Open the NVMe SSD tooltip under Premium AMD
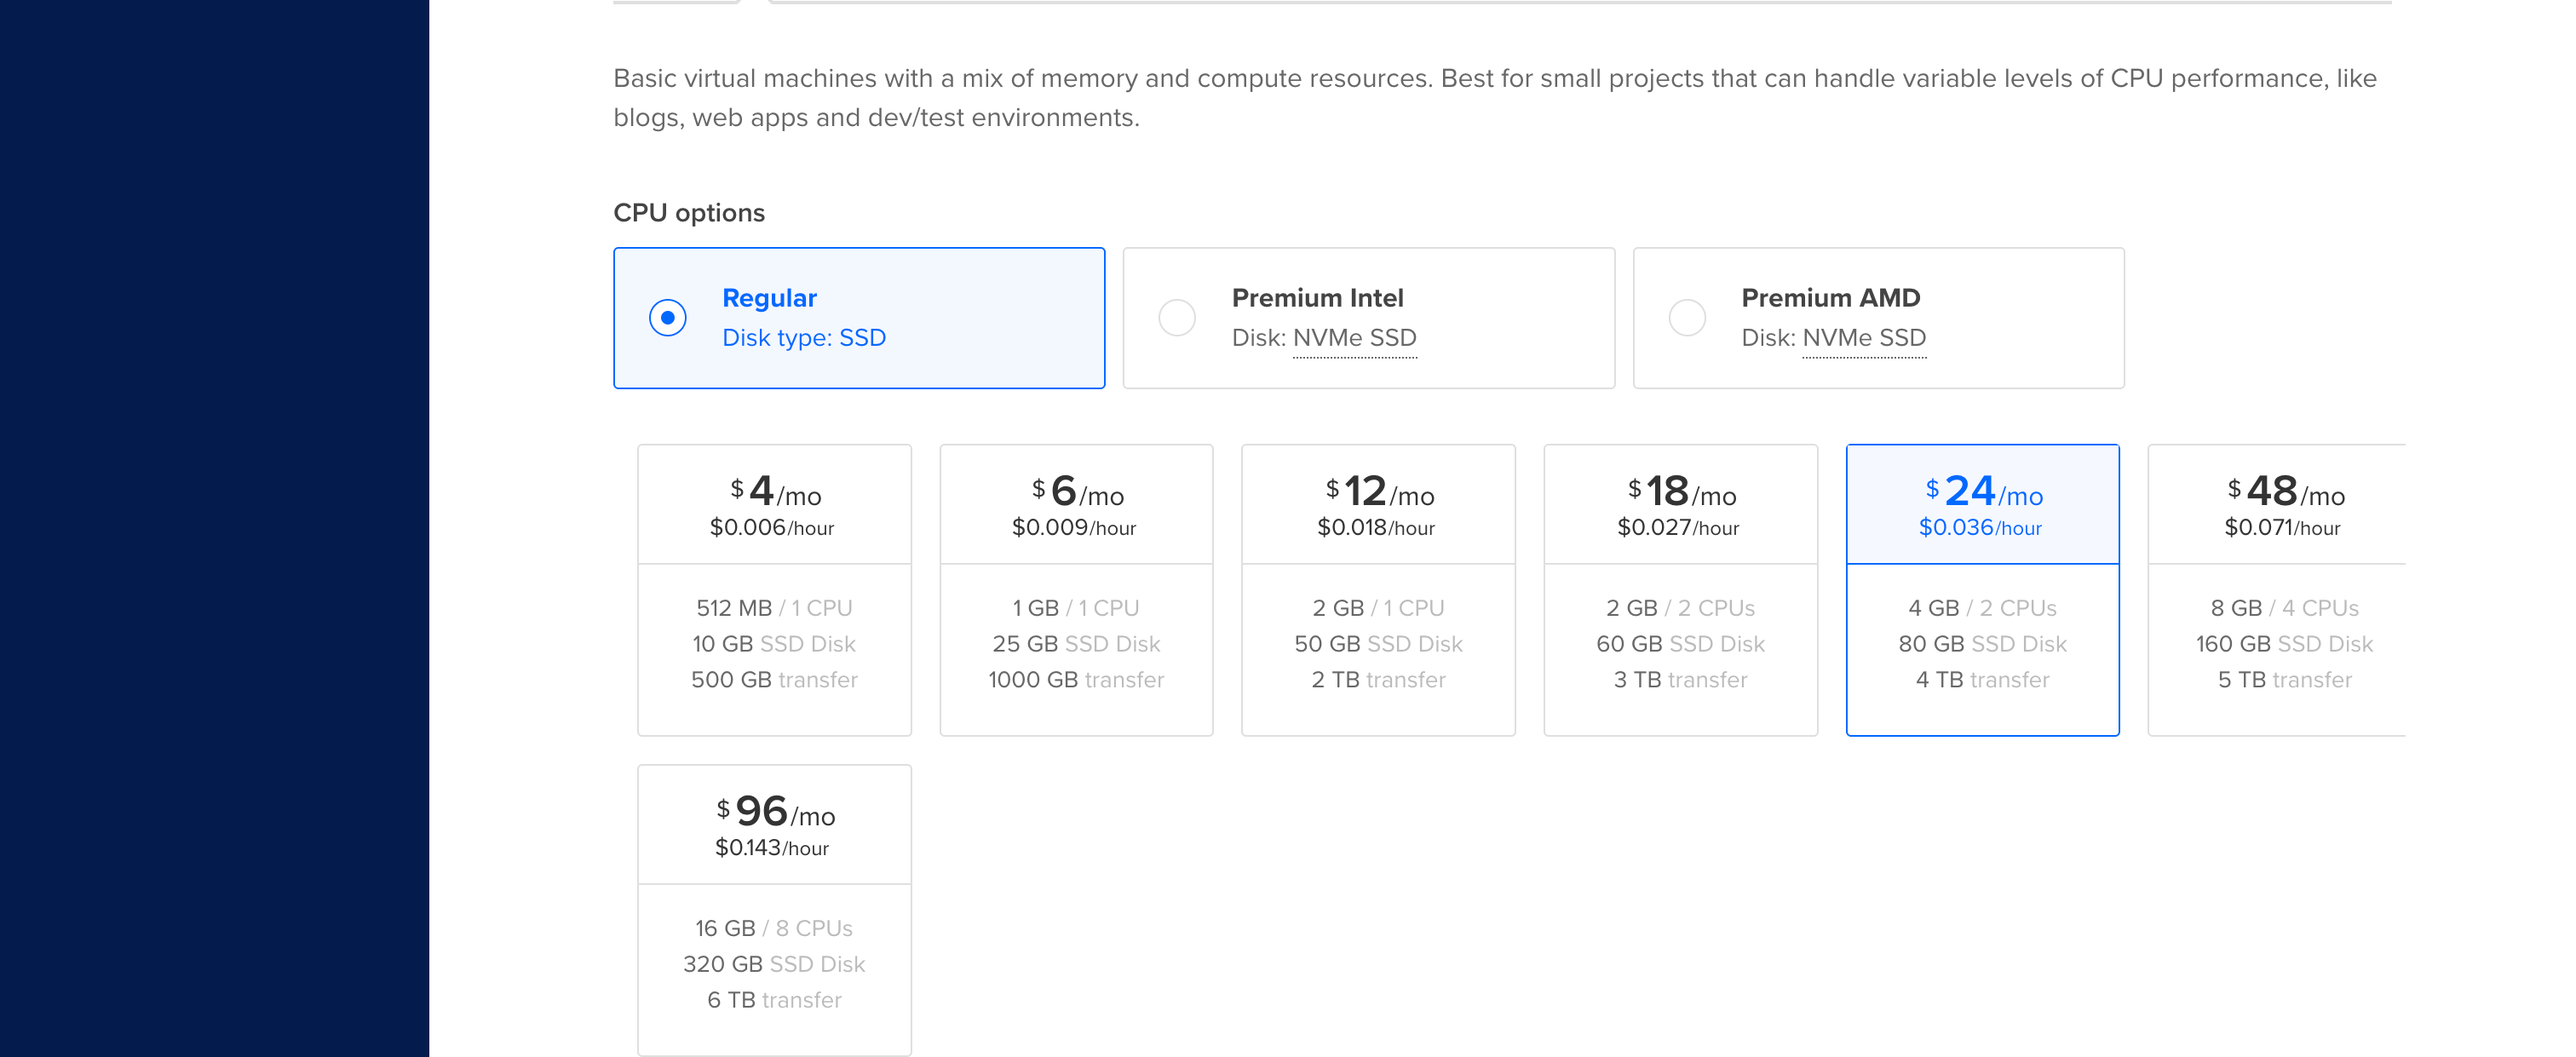 [1863, 338]
